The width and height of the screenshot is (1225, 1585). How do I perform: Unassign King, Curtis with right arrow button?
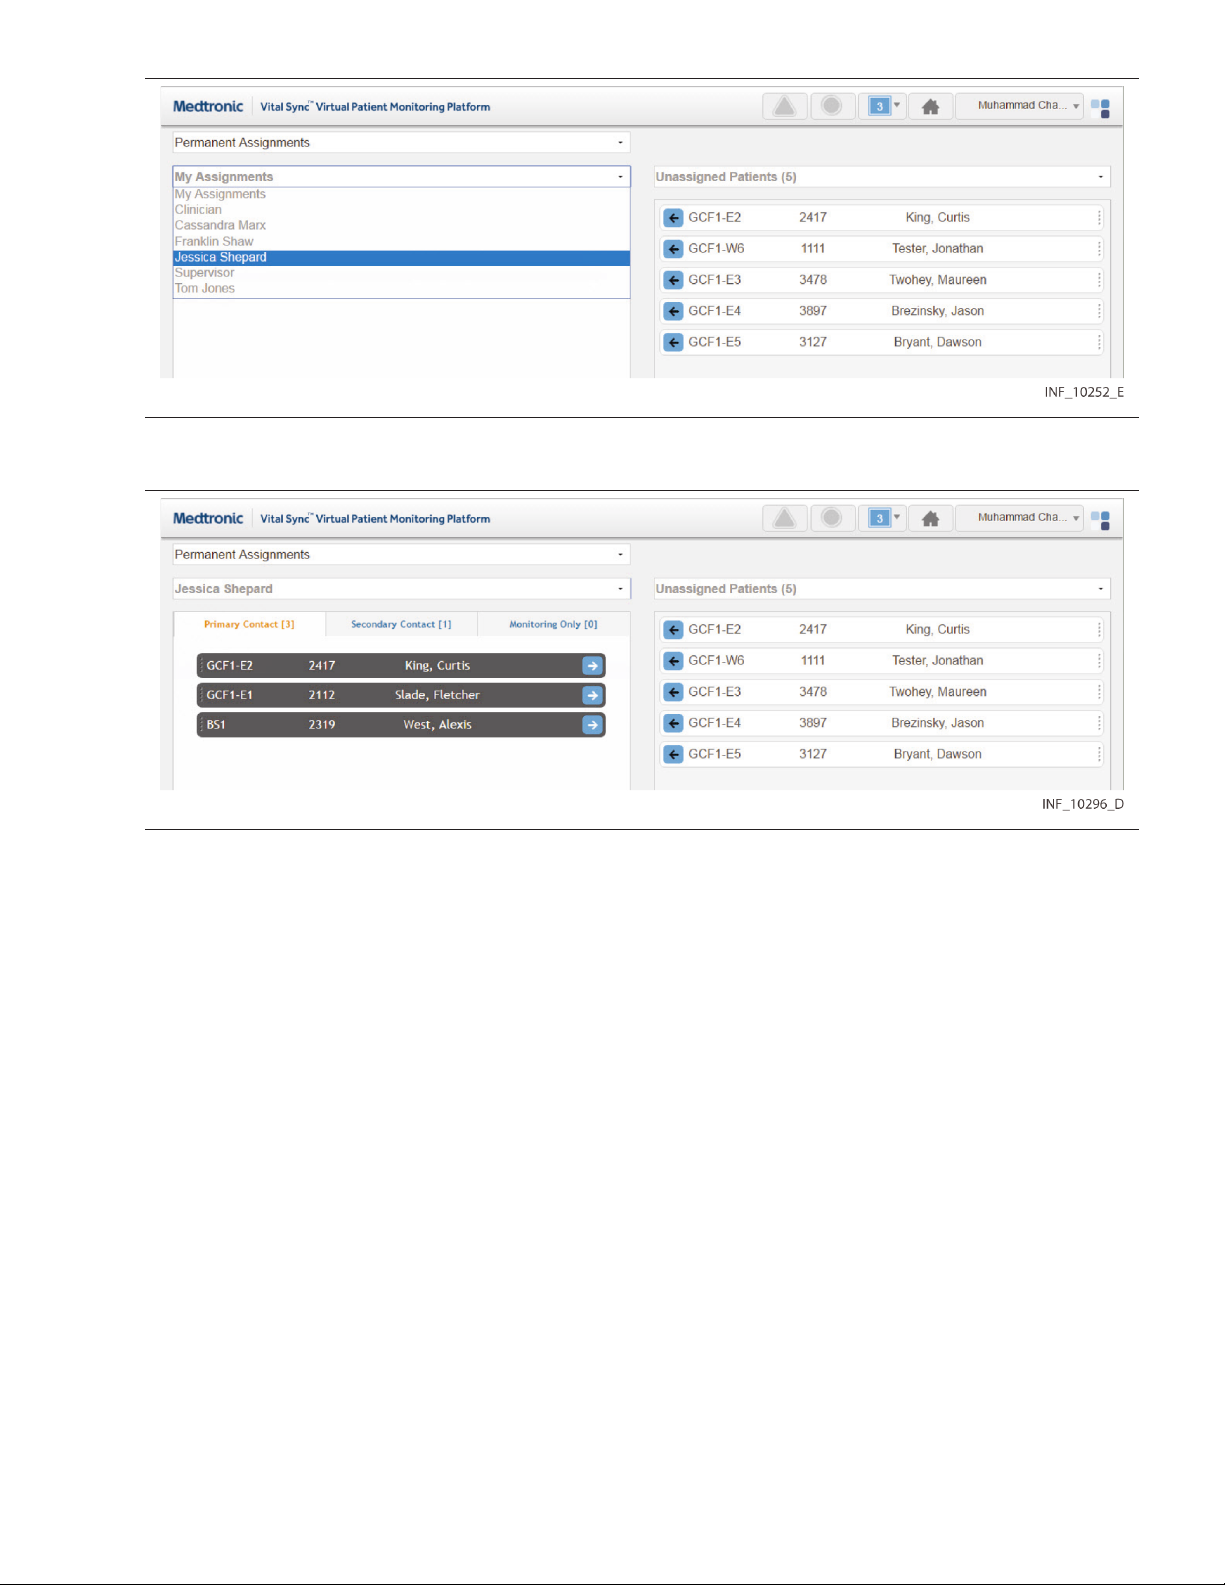(x=593, y=666)
